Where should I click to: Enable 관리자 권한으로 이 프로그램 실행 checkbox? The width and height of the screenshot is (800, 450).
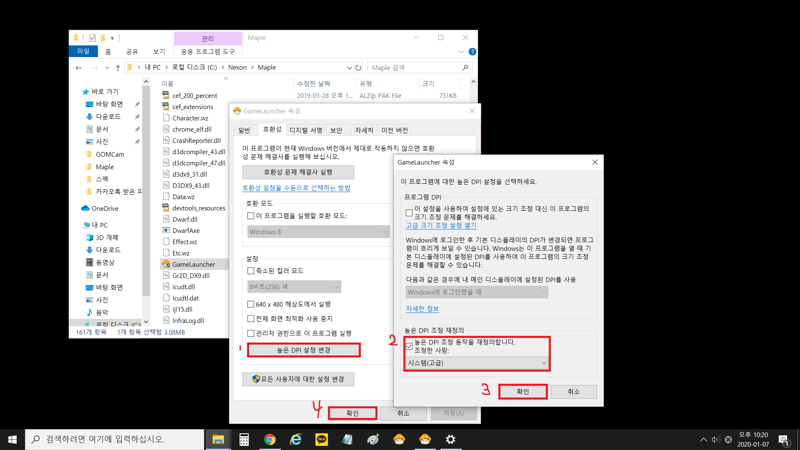(x=251, y=333)
